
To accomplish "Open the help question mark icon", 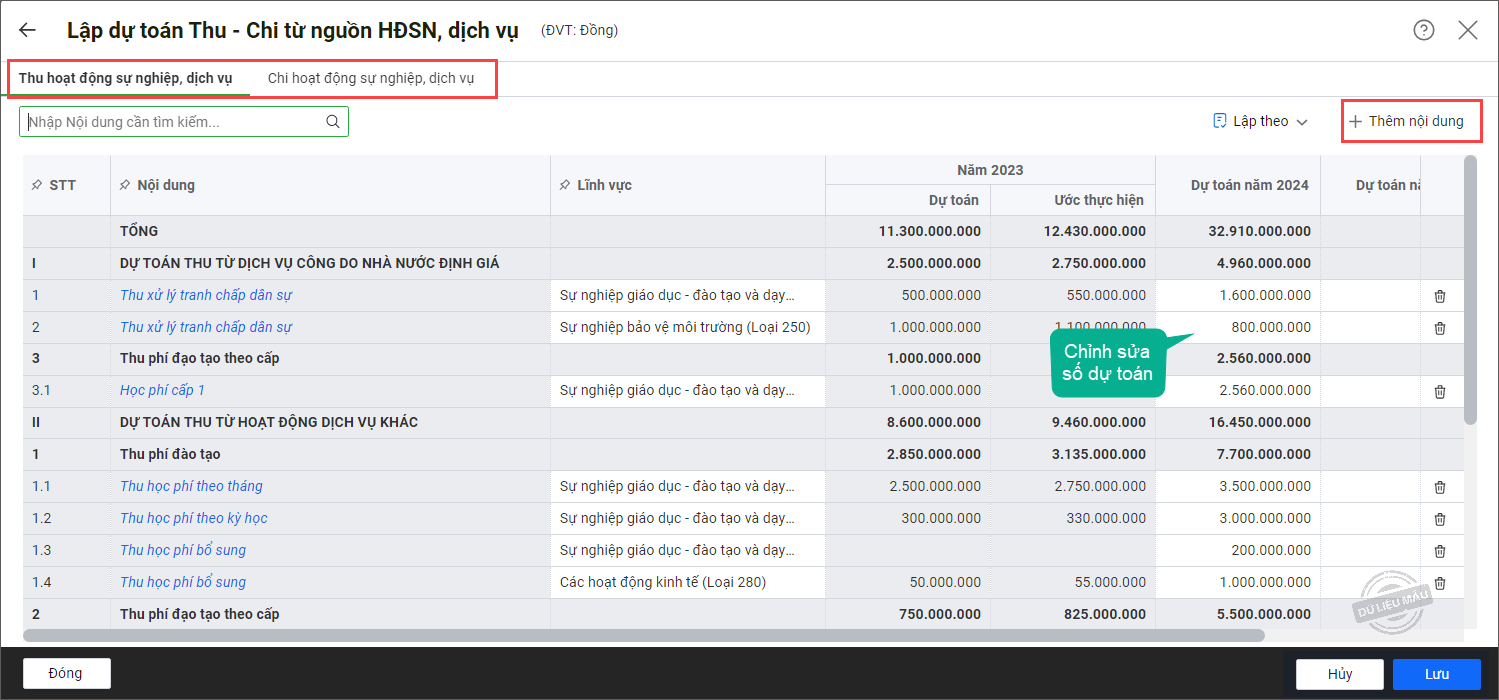I will [1424, 30].
